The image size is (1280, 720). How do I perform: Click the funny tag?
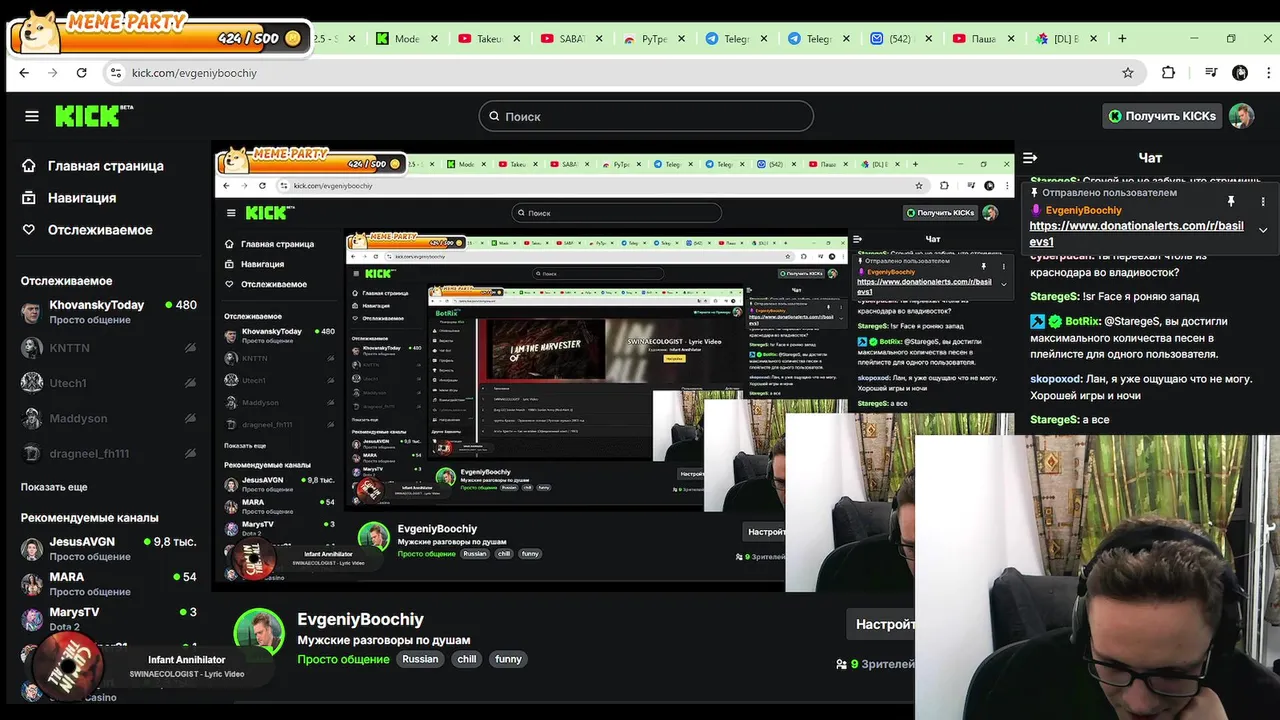[508, 659]
